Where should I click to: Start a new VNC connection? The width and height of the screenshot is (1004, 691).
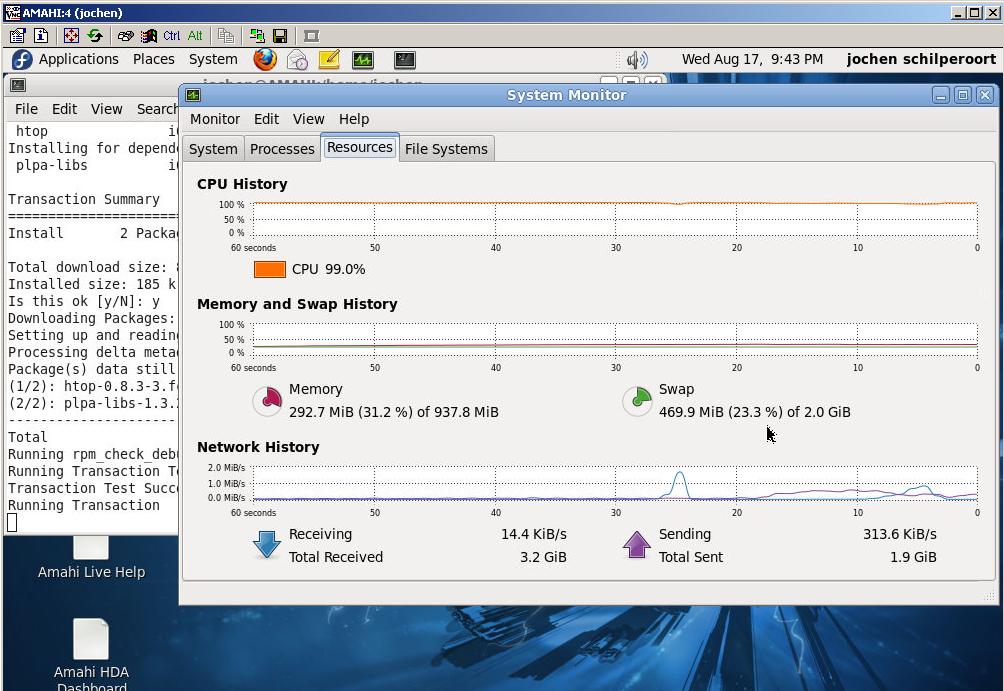pyautogui.click(x=257, y=36)
